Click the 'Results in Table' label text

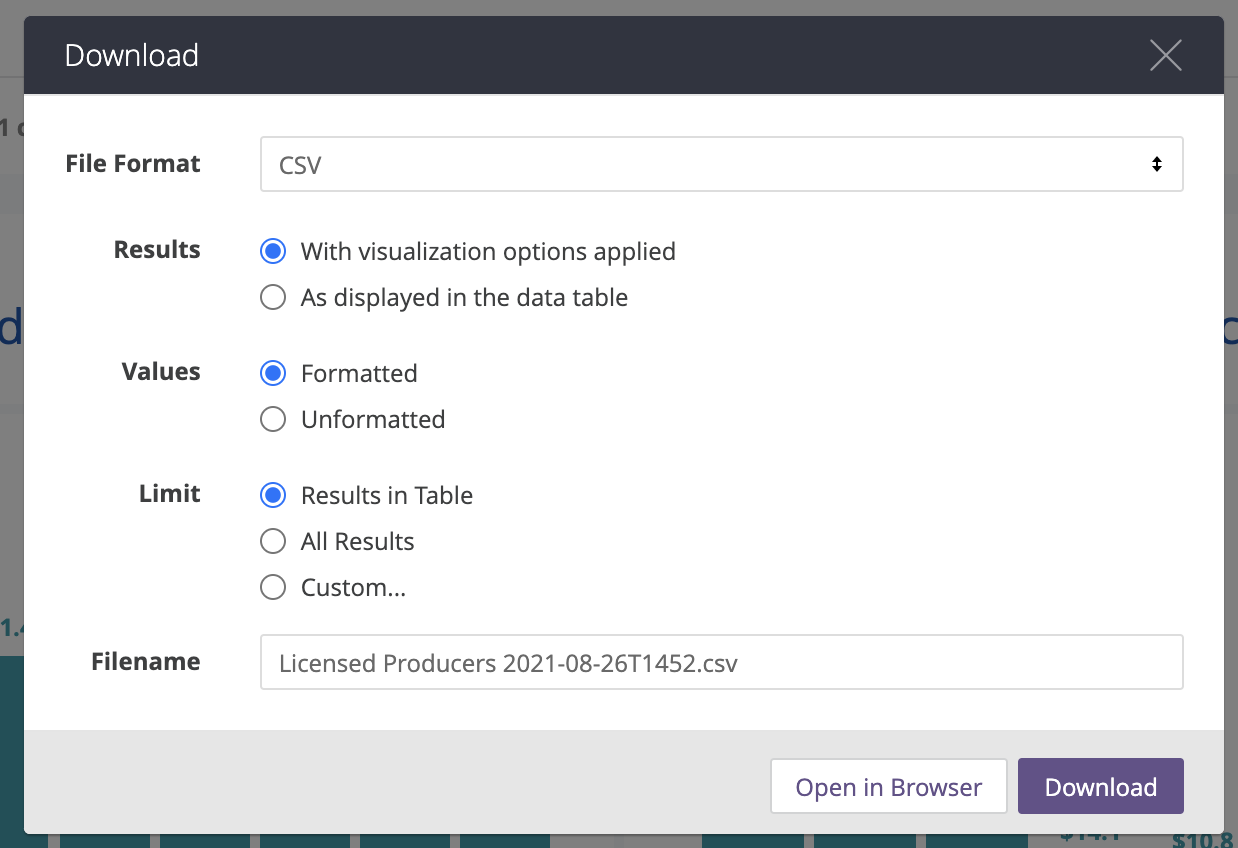pyautogui.click(x=386, y=495)
